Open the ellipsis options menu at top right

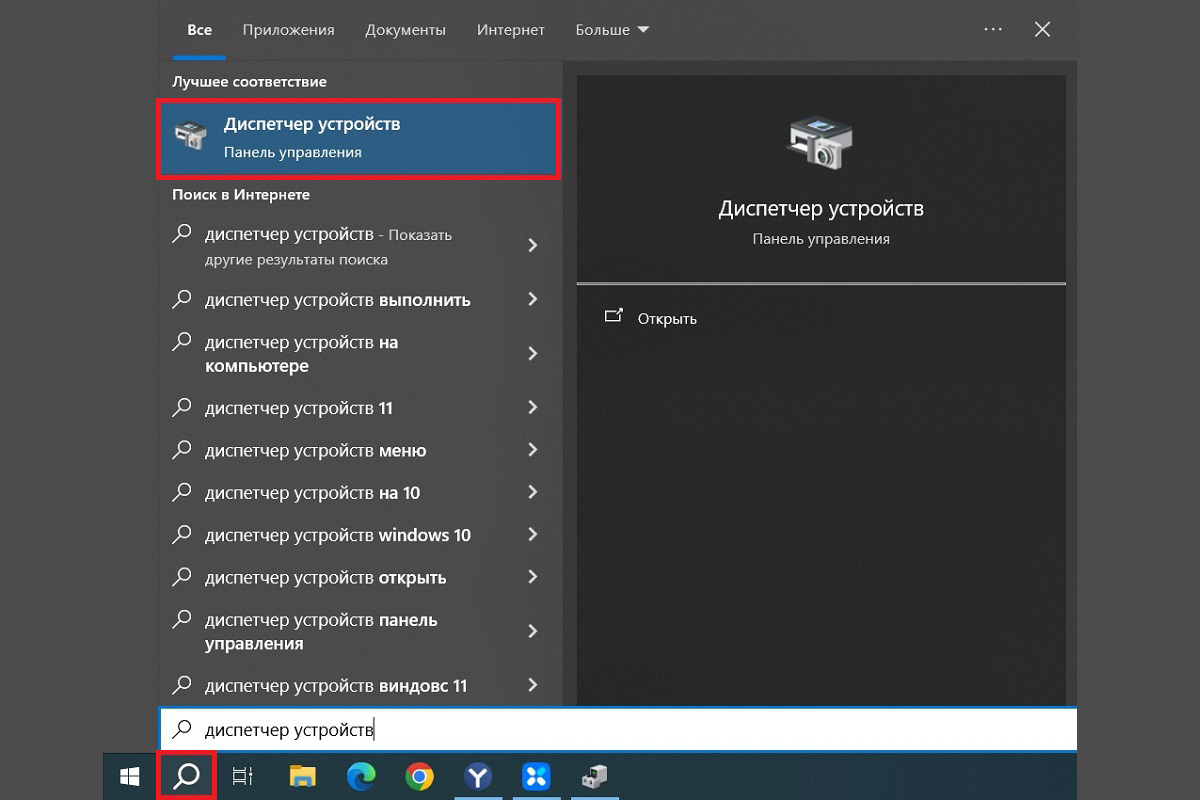[992, 29]
